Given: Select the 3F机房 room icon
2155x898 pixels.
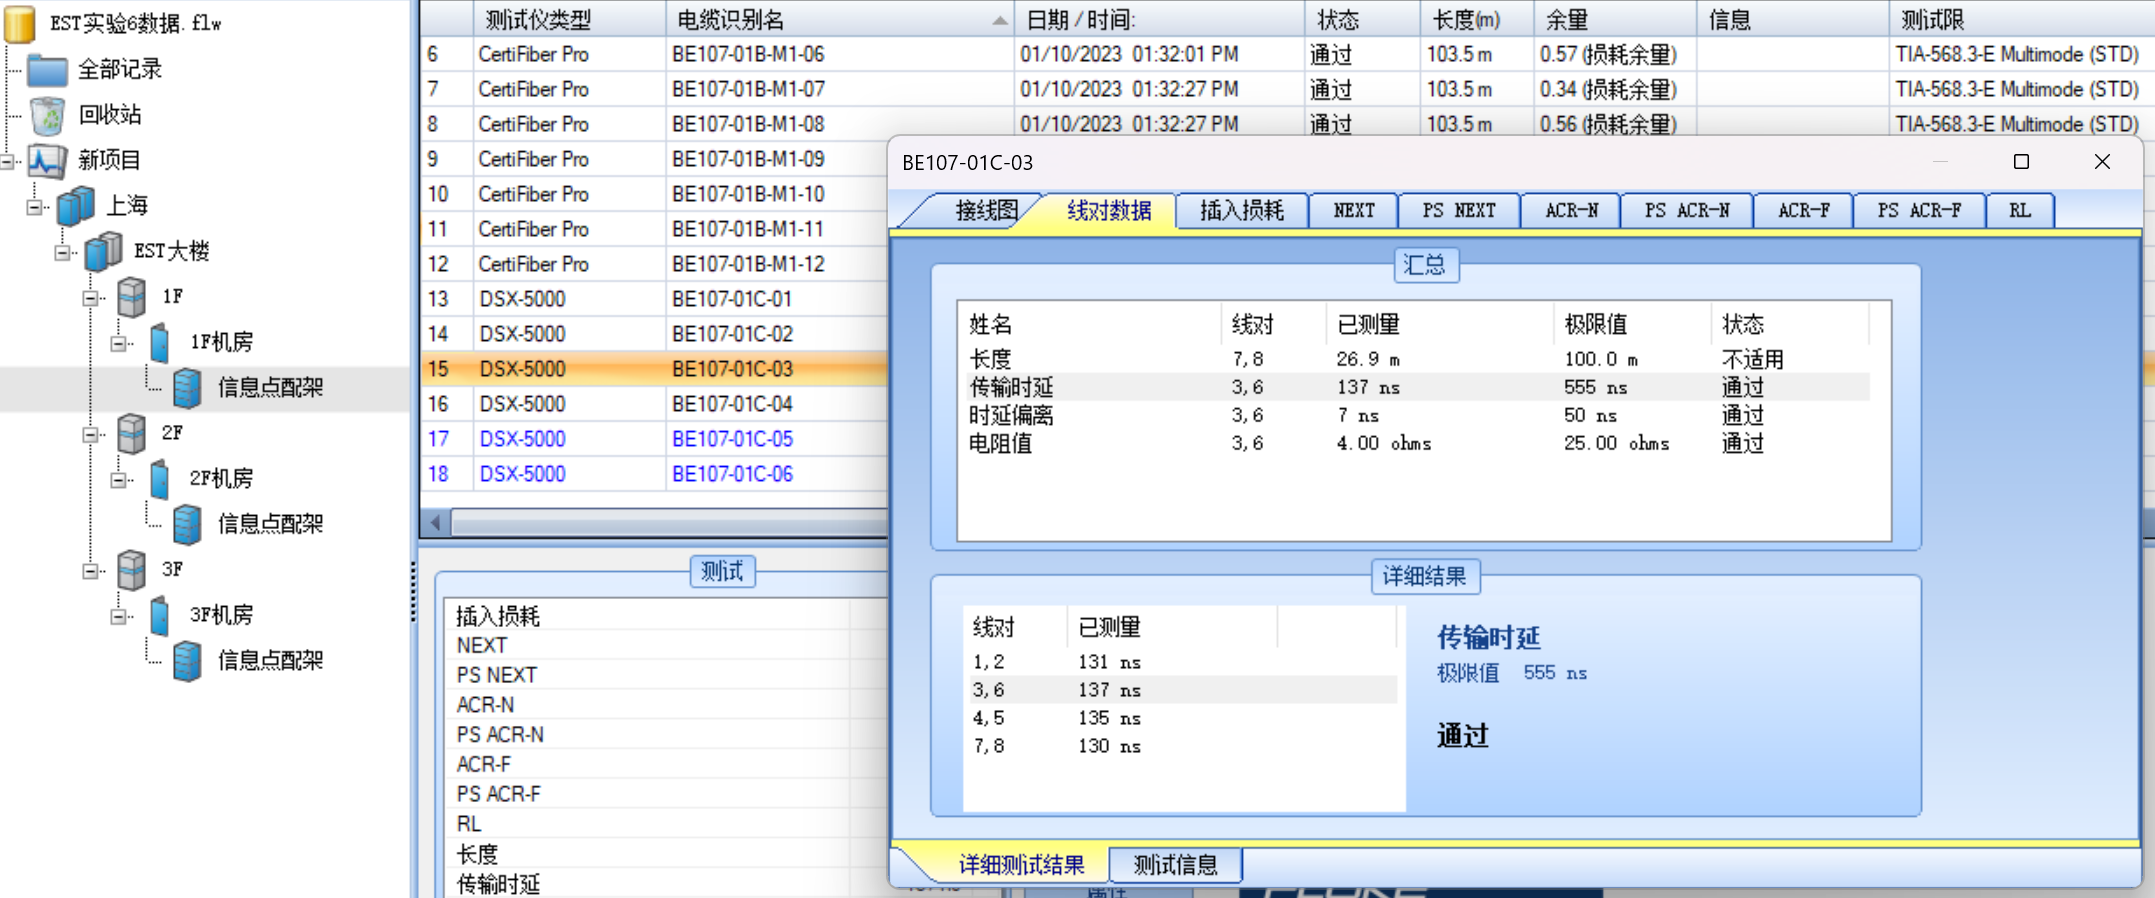Looking at the screenshot, I should (160, 615).
